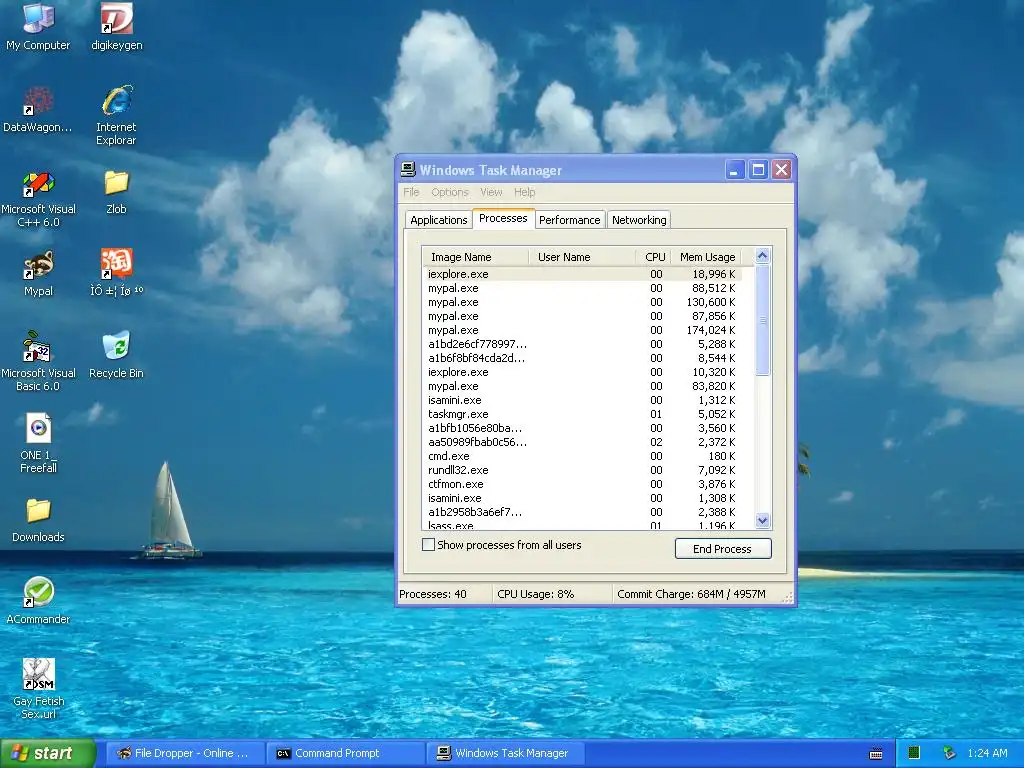Select the Downloads folder icon
The width and height of the screenshot is (1024, 768).
click(38, 520)
